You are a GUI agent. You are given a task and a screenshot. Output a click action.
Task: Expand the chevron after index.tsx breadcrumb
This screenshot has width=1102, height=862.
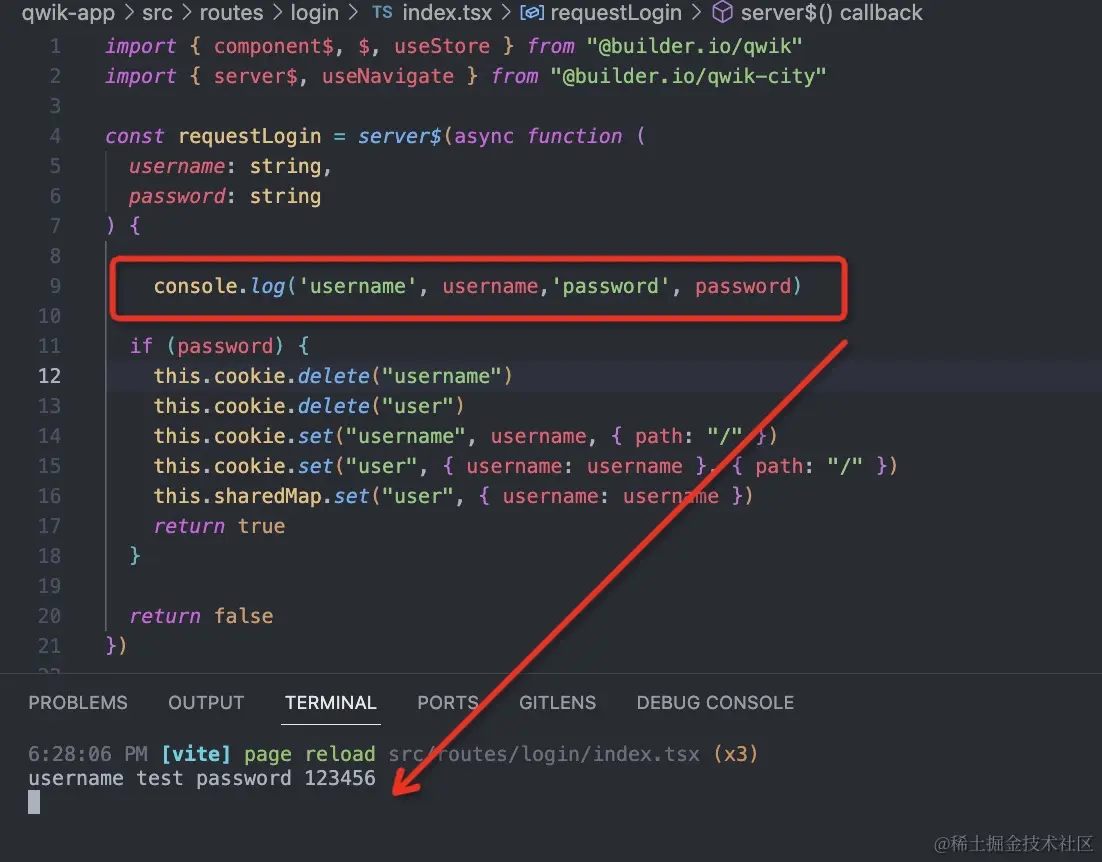[x=506, y=13]
